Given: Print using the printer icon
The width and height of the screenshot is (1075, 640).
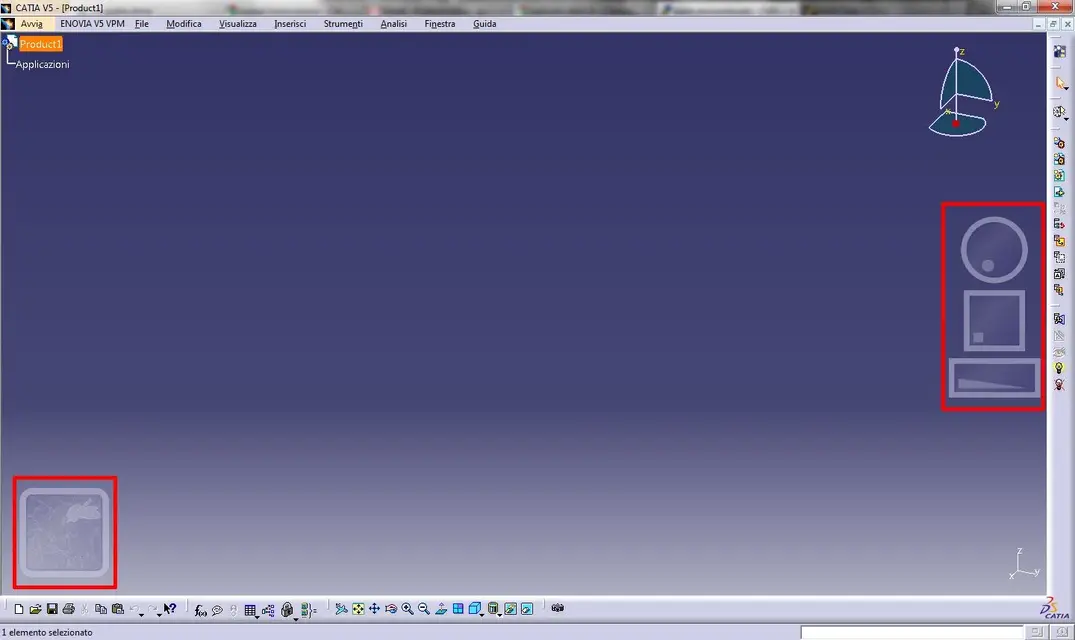Looking at the screenshot, I should (69, 608).
